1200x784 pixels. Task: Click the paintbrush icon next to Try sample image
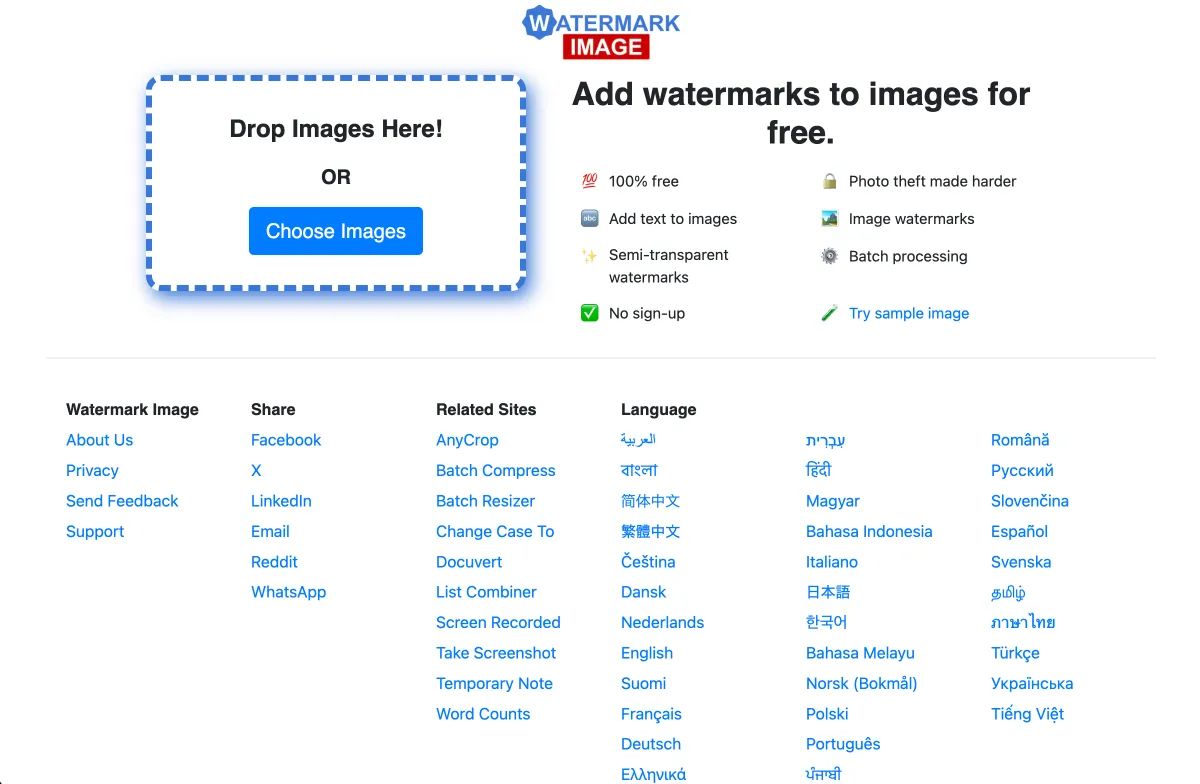(x=828, y=313)
